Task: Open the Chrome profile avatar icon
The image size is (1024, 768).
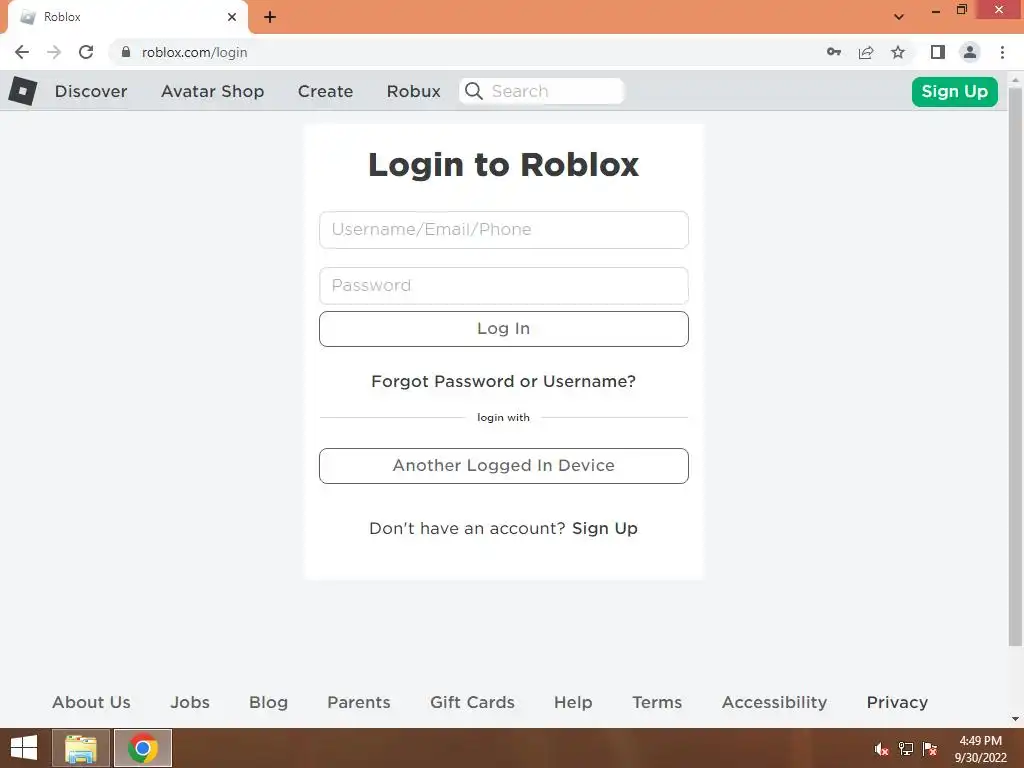Action: 970,52
